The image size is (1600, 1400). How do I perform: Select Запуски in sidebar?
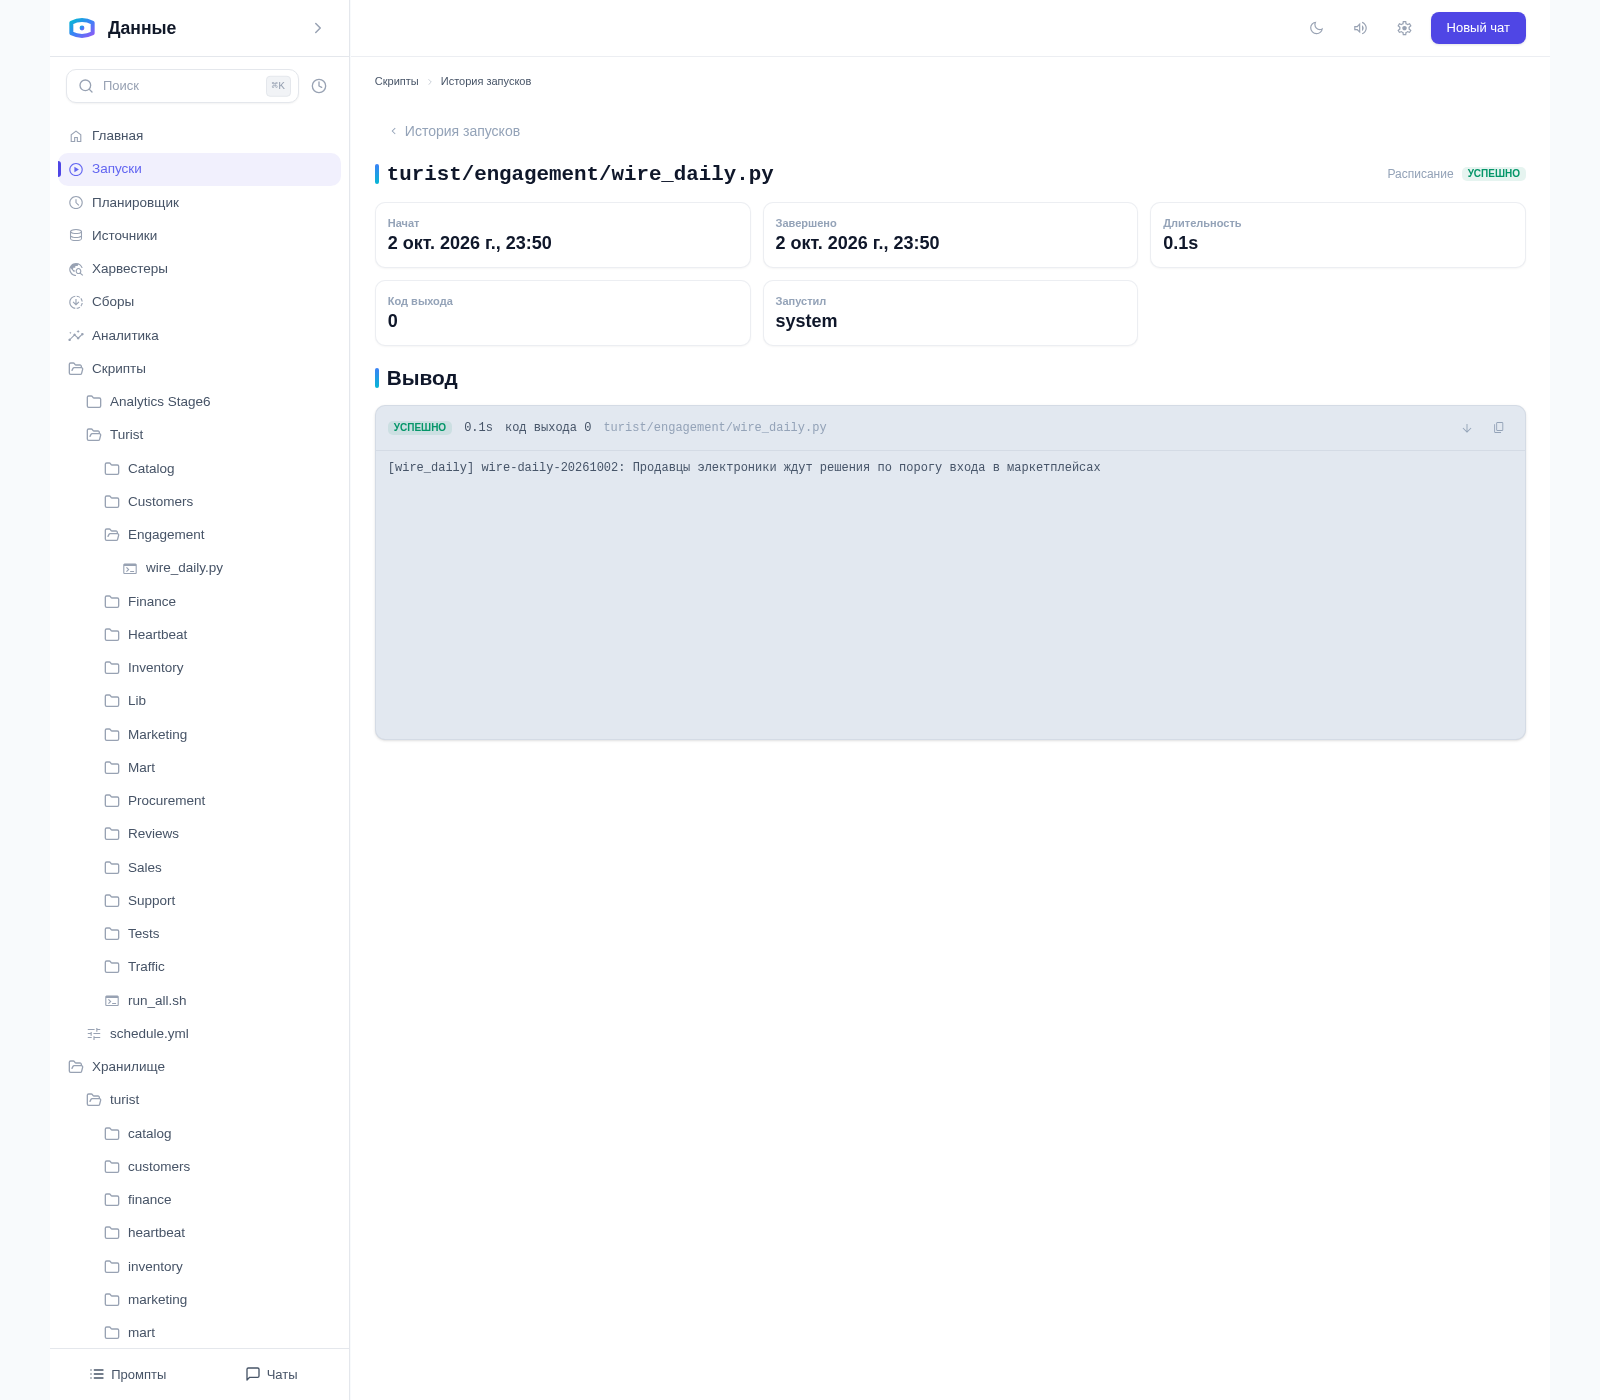coord(199,169)
